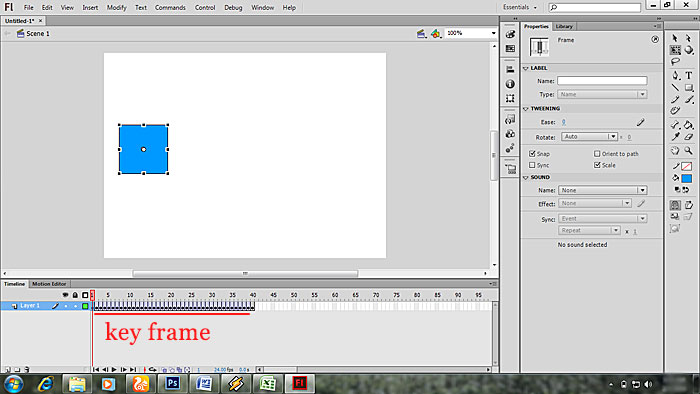Enable the Orient to path checkbox

[x=597, y=153]
